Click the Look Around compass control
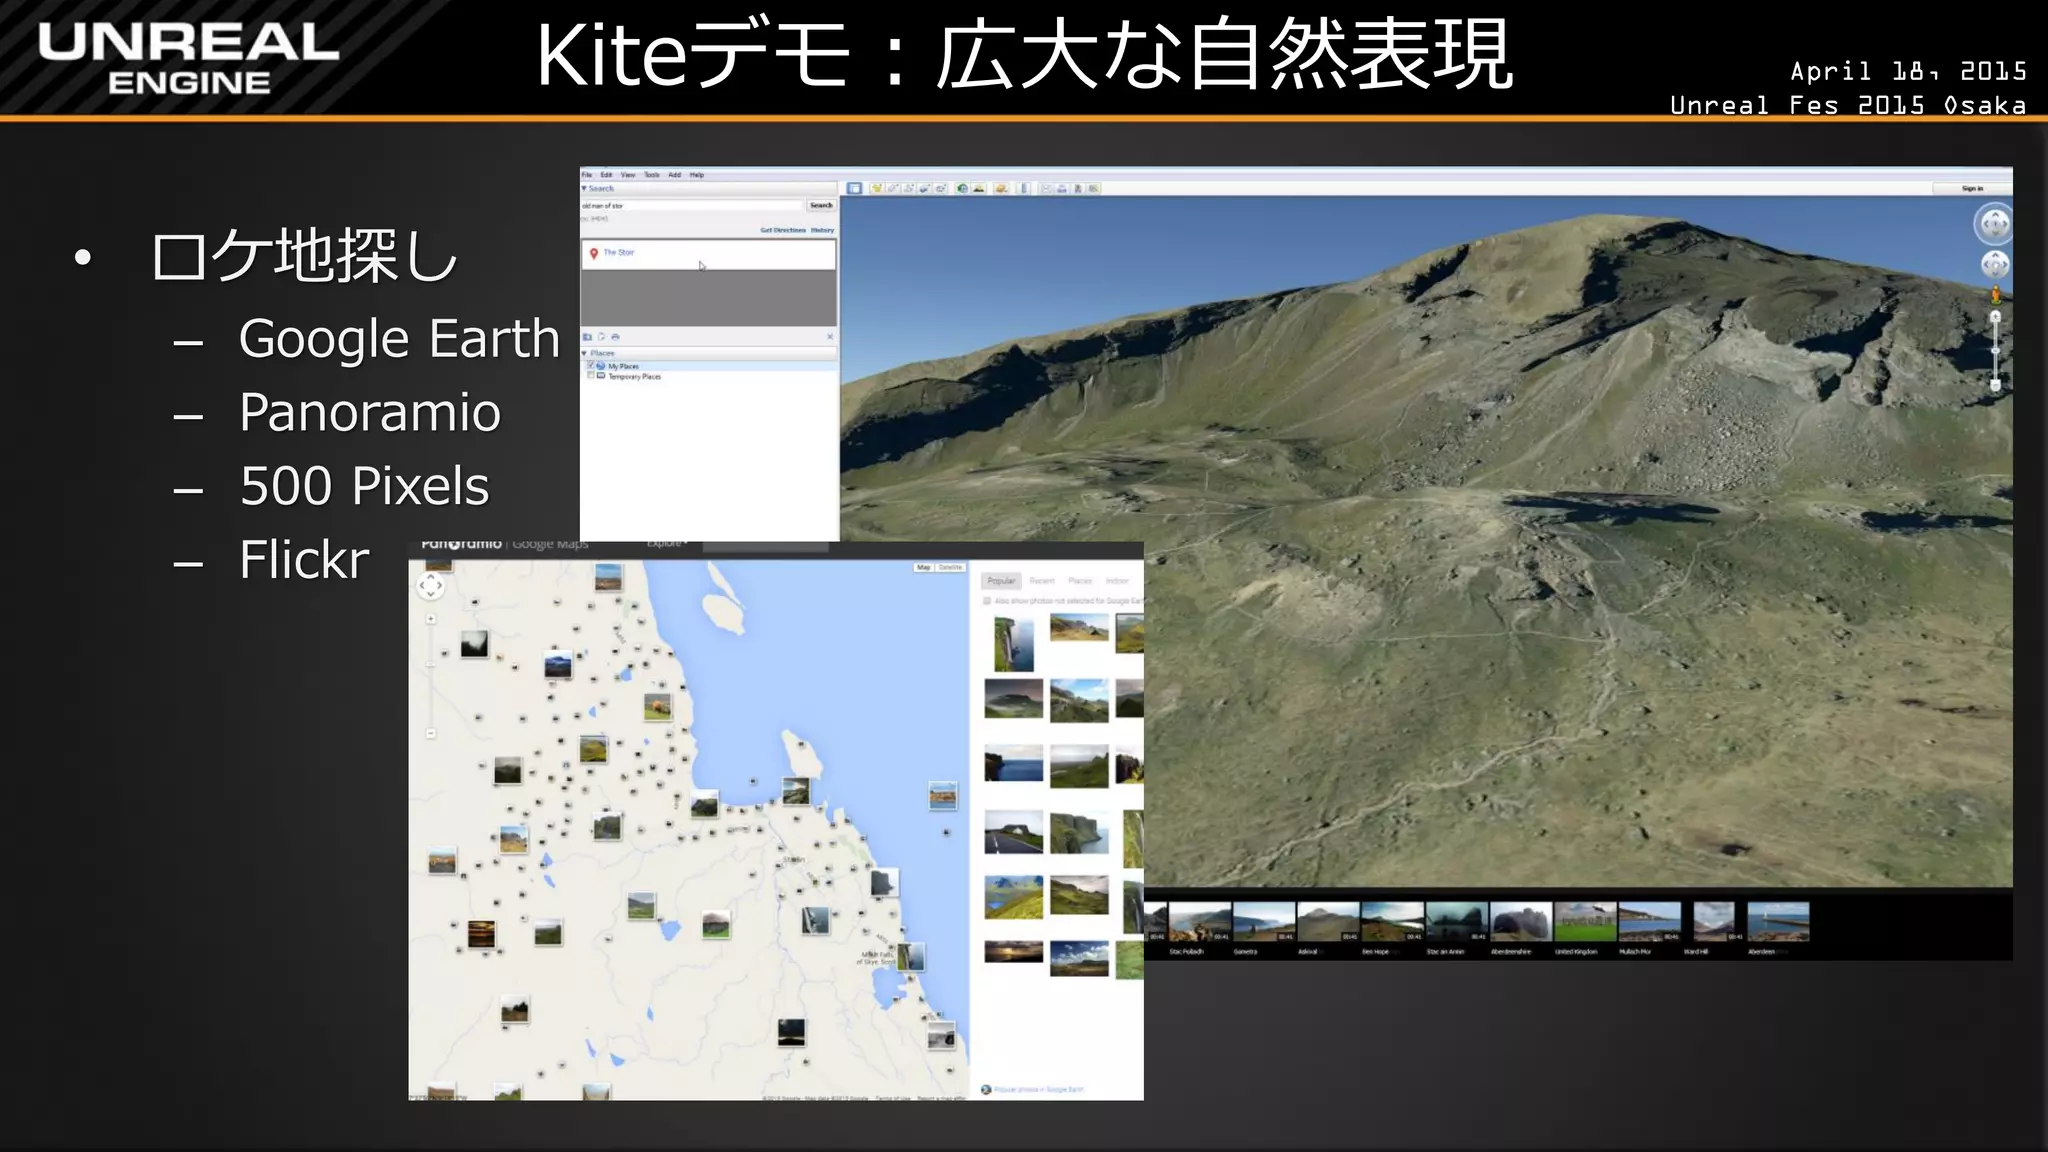This screenshot has height=1152, width=2048. [x=1994, y=224]
